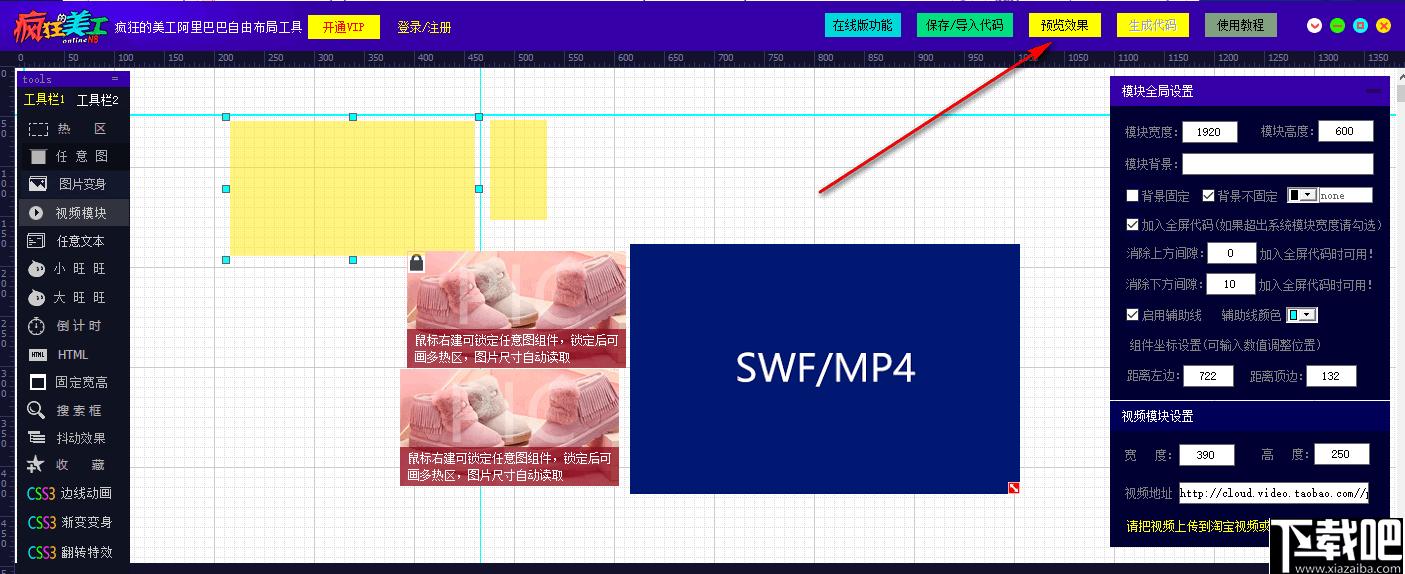
Task: Click the red resize handle on video block
Action: (1013, 487)
